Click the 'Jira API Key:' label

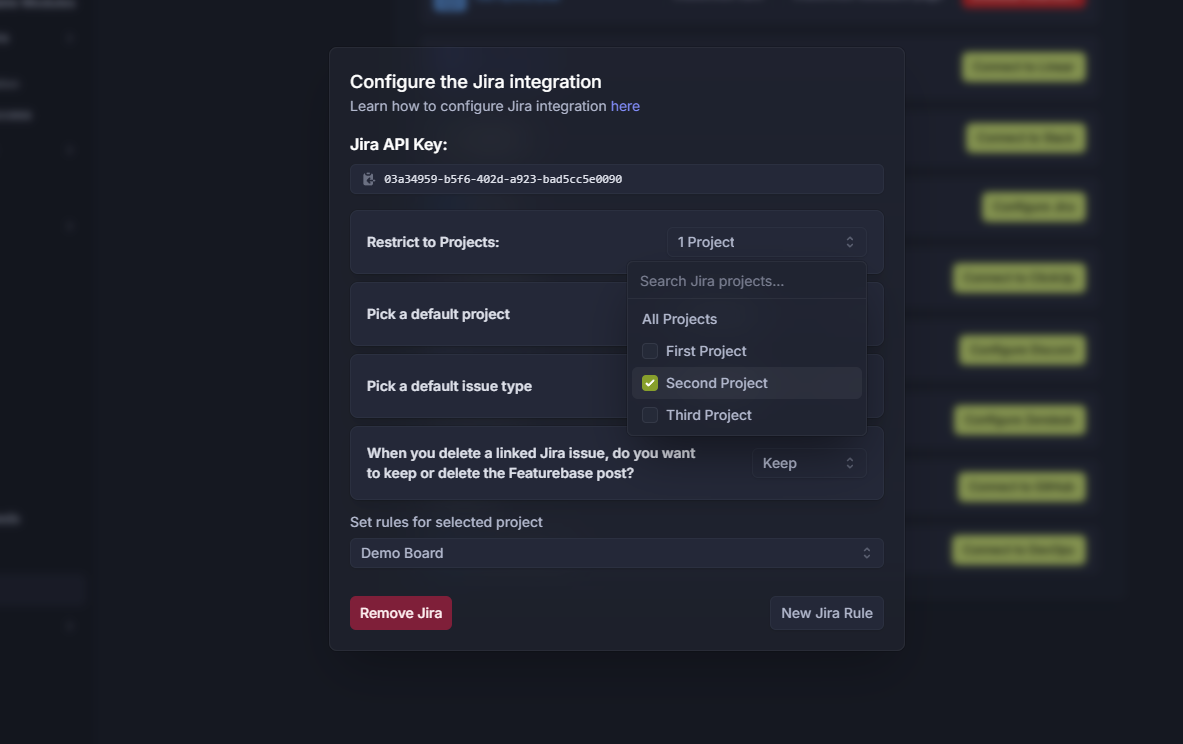[x=398, y=144]
